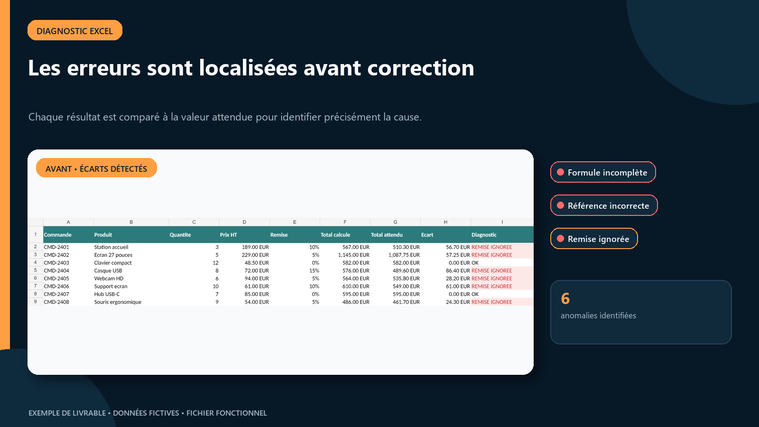Image resolution: width=759 pixels, height=427 pixels.
Task: Click the Souris ergonomique product cell
Action: click(x=131, y=302)
